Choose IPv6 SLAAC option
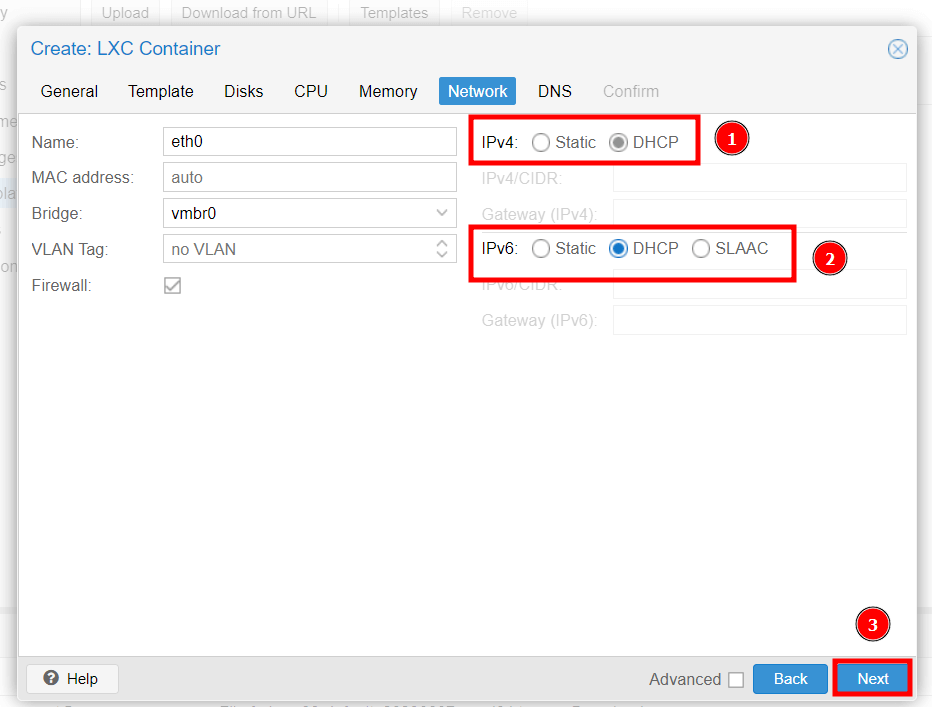932x707 pixels. pyautogui.click(x=701, y=248)
